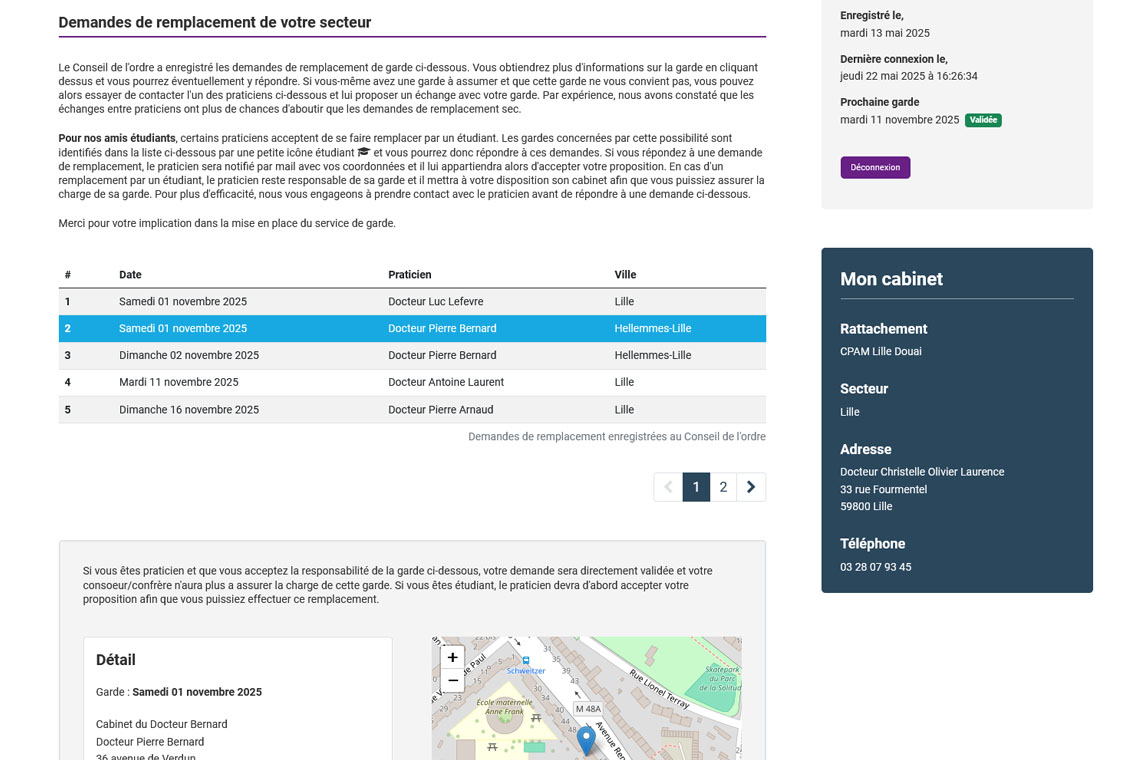Click the Praticien column header

point(409,275)
